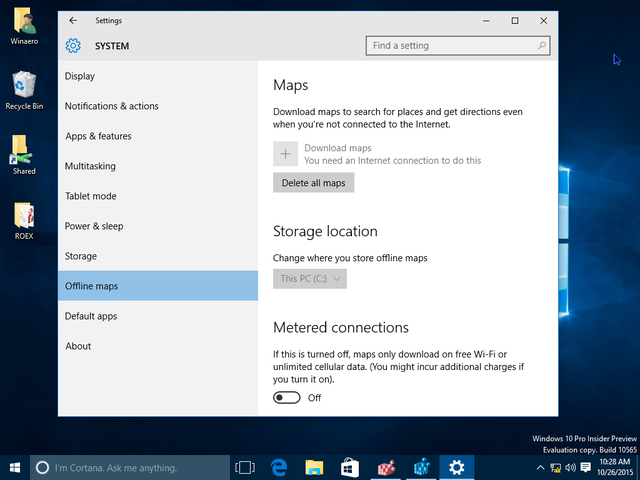The image size is (640, 480).
Task: Open Task View from the taskbar
Action: [x=245, y=468]
